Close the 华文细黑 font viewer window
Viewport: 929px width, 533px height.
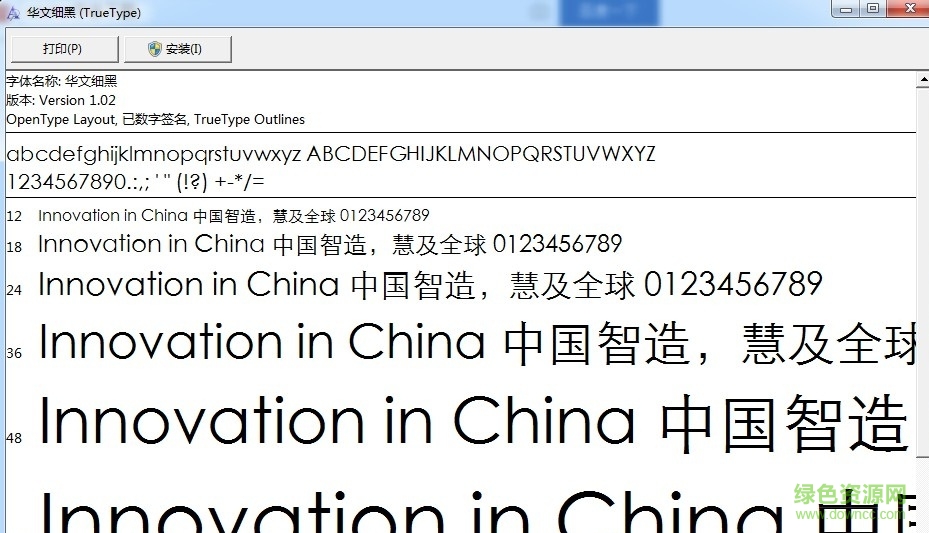click(907, 9)
